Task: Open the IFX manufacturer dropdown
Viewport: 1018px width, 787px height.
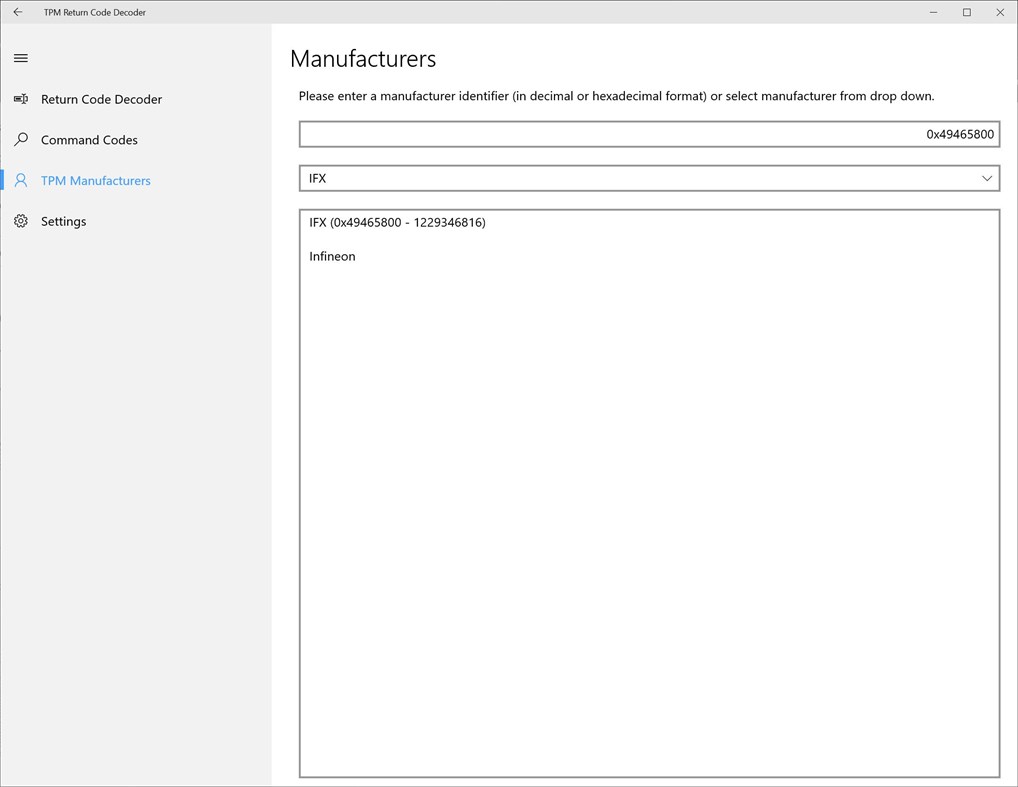Action: [x=640, y=178]
